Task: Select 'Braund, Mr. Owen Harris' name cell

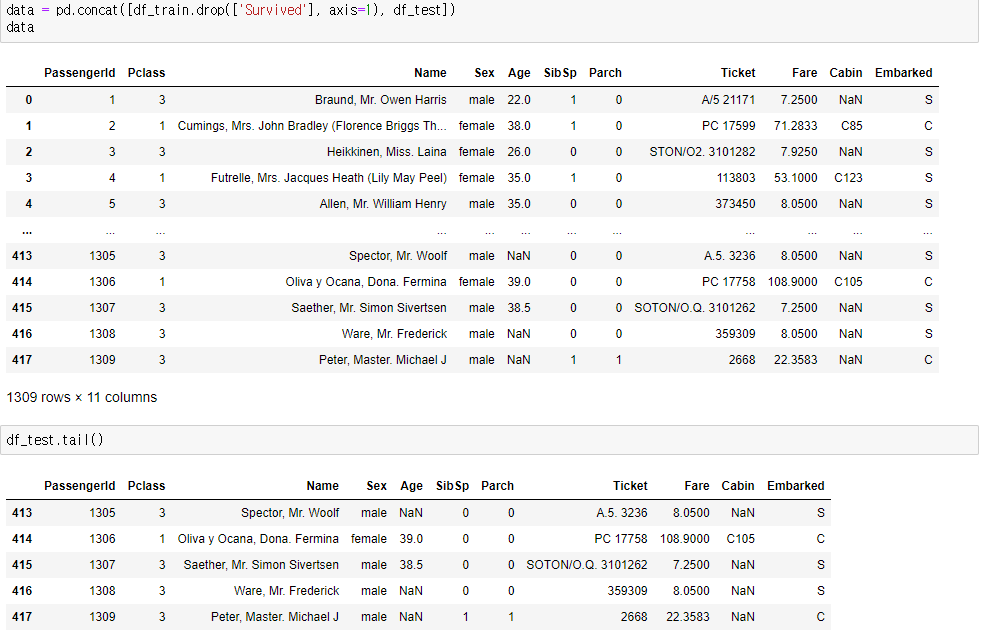Action: 381,100
